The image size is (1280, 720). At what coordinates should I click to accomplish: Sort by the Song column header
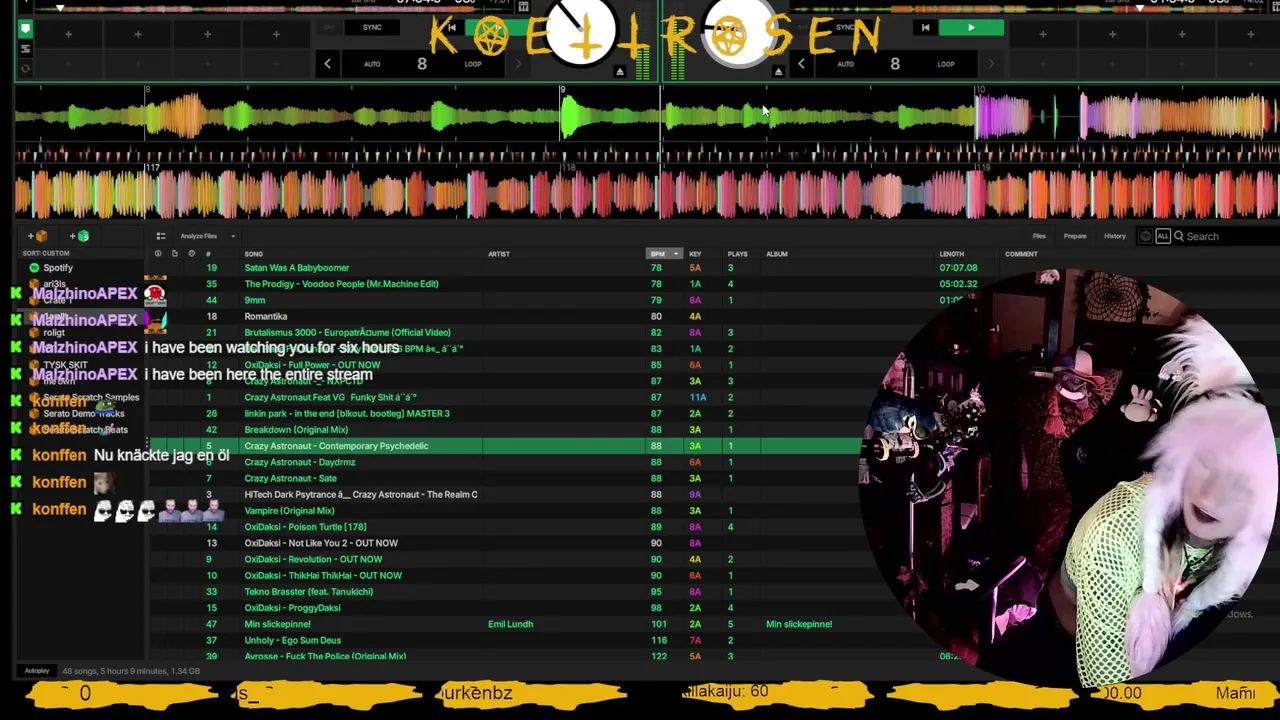pos(253,254)
